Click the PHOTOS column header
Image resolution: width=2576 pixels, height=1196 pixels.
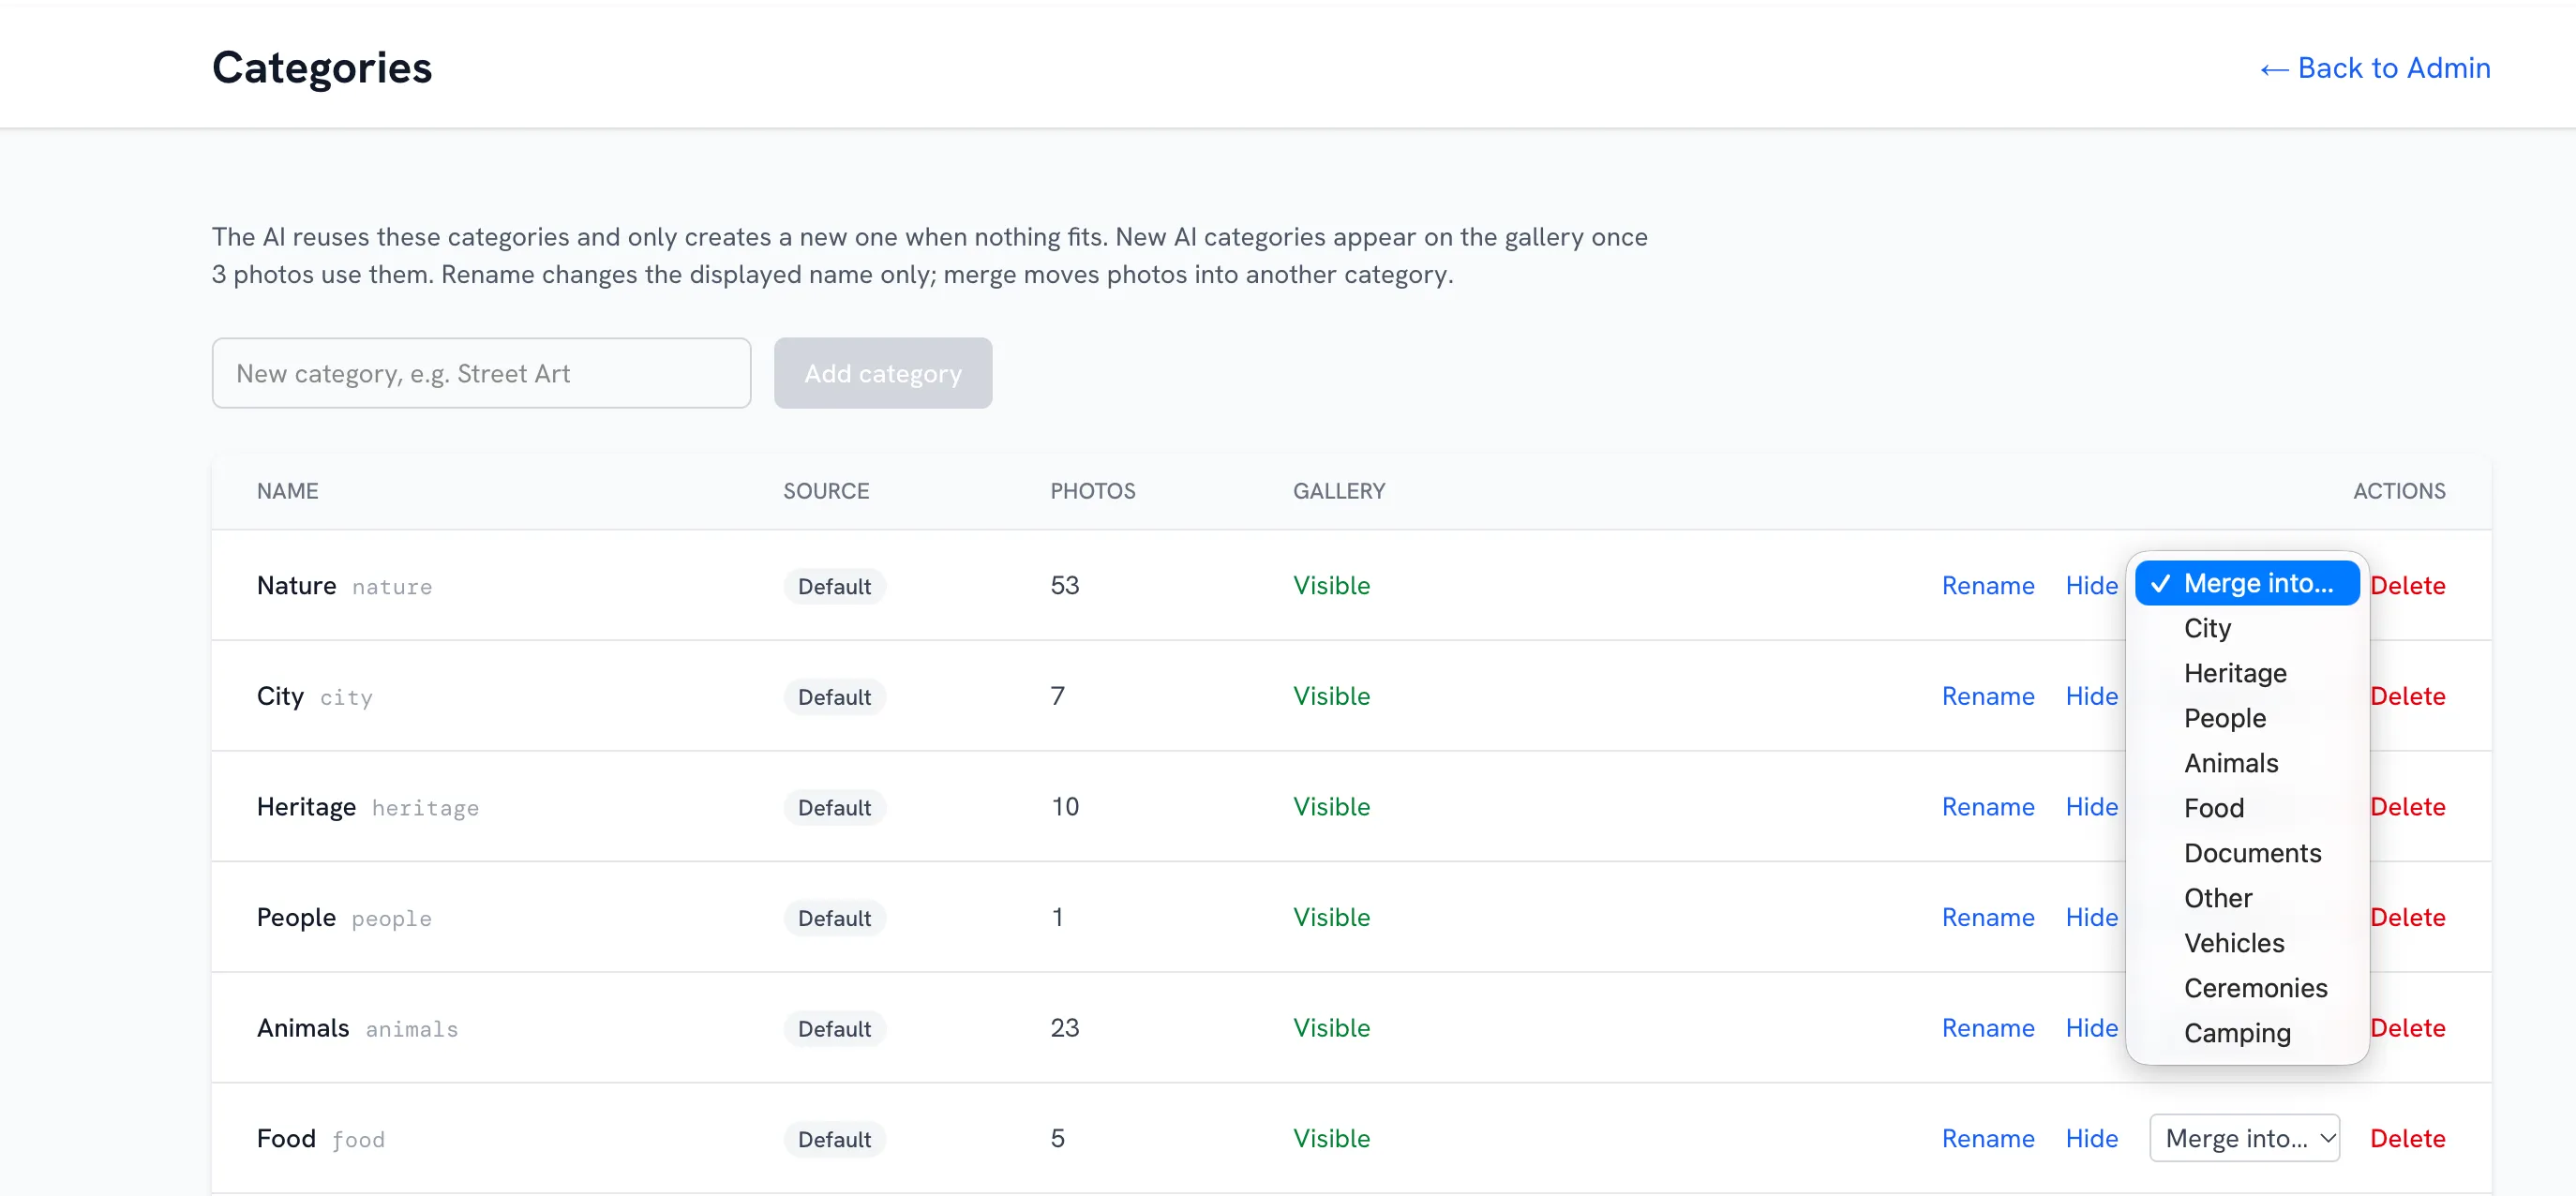(x=1092, y=491)
